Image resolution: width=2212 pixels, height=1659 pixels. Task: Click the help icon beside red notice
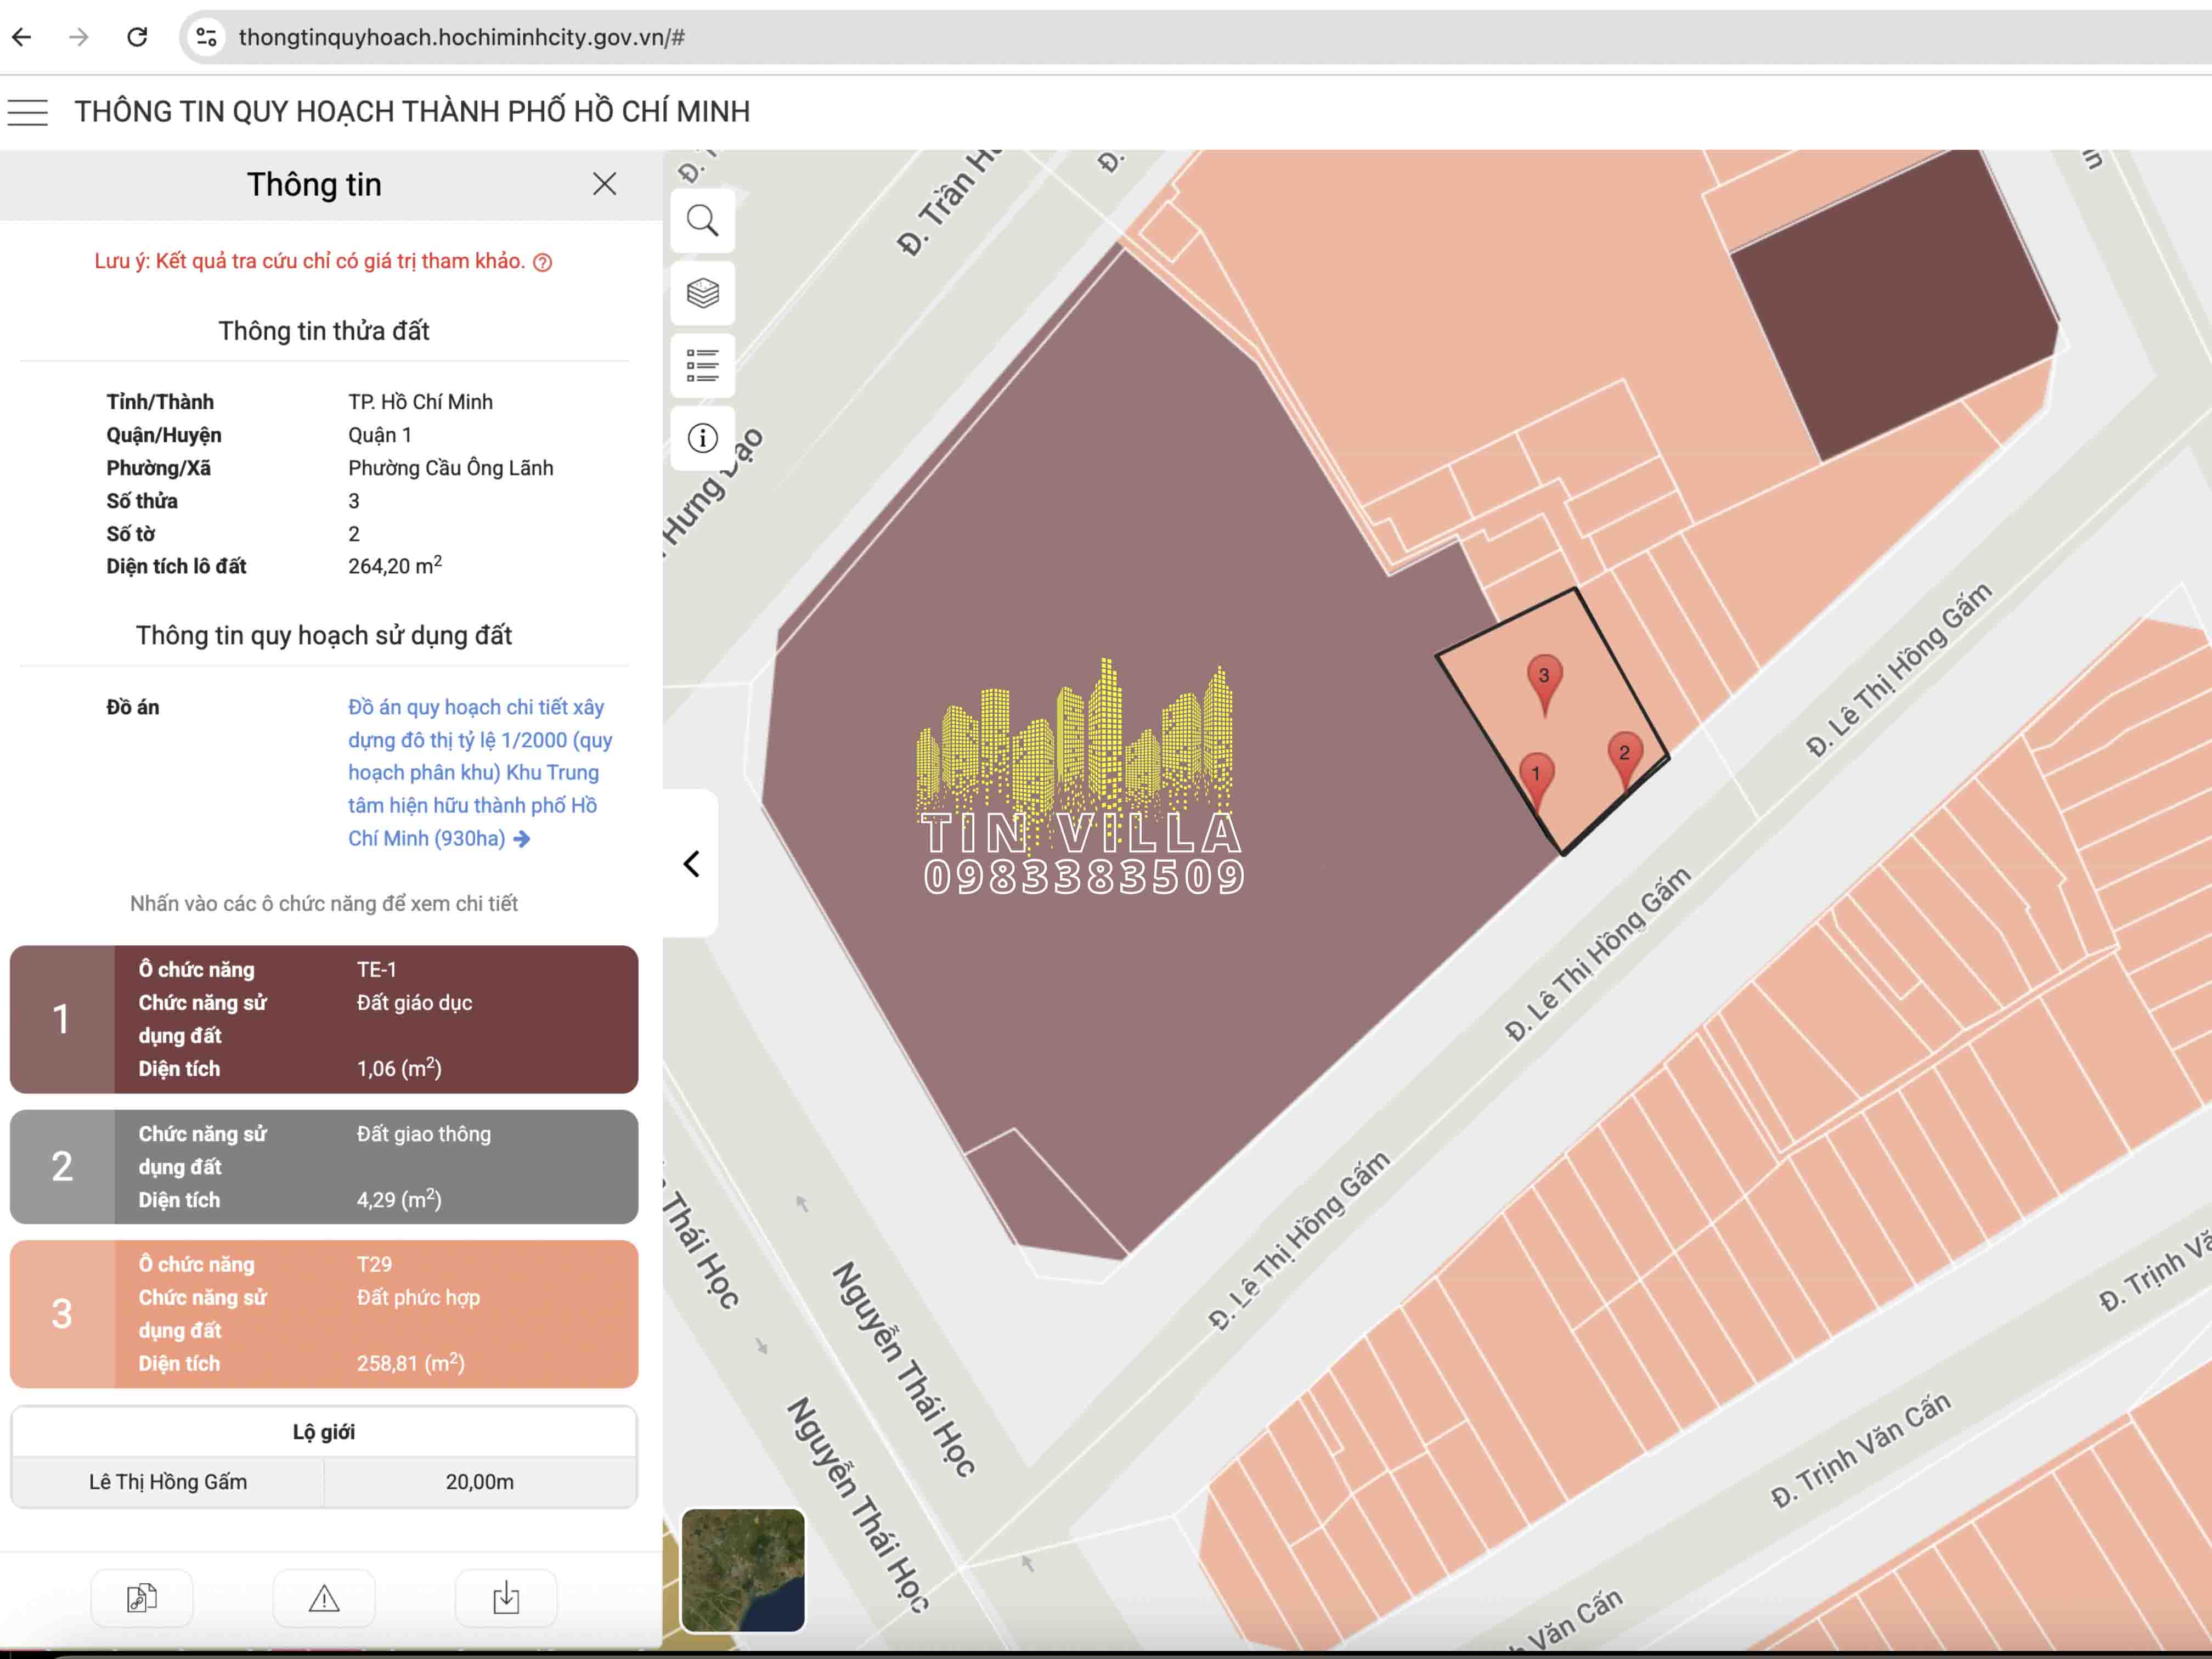pyautogui.click(x=543, y=263)
